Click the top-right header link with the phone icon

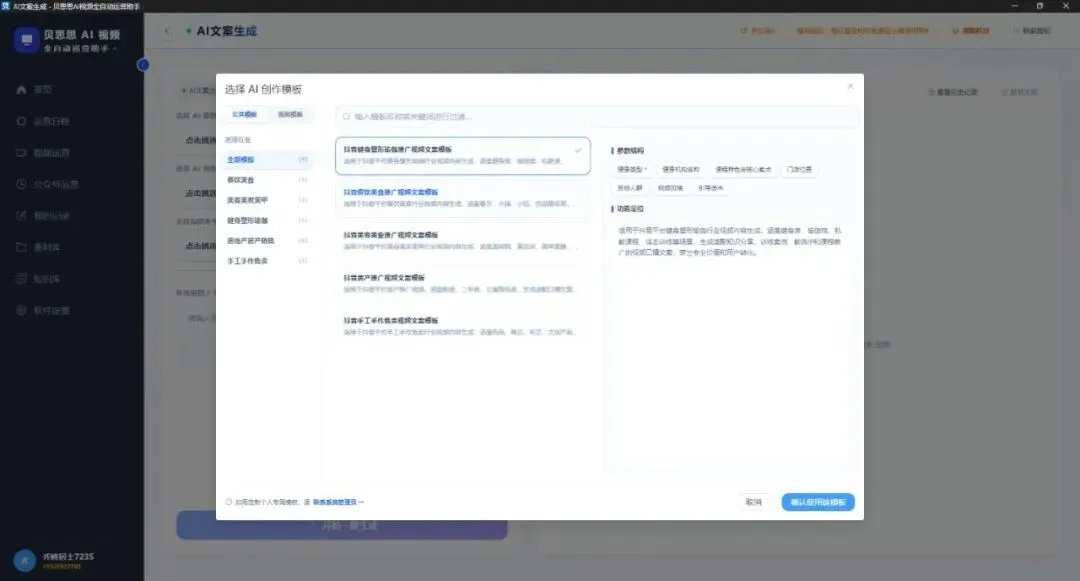click(1032, 31)
